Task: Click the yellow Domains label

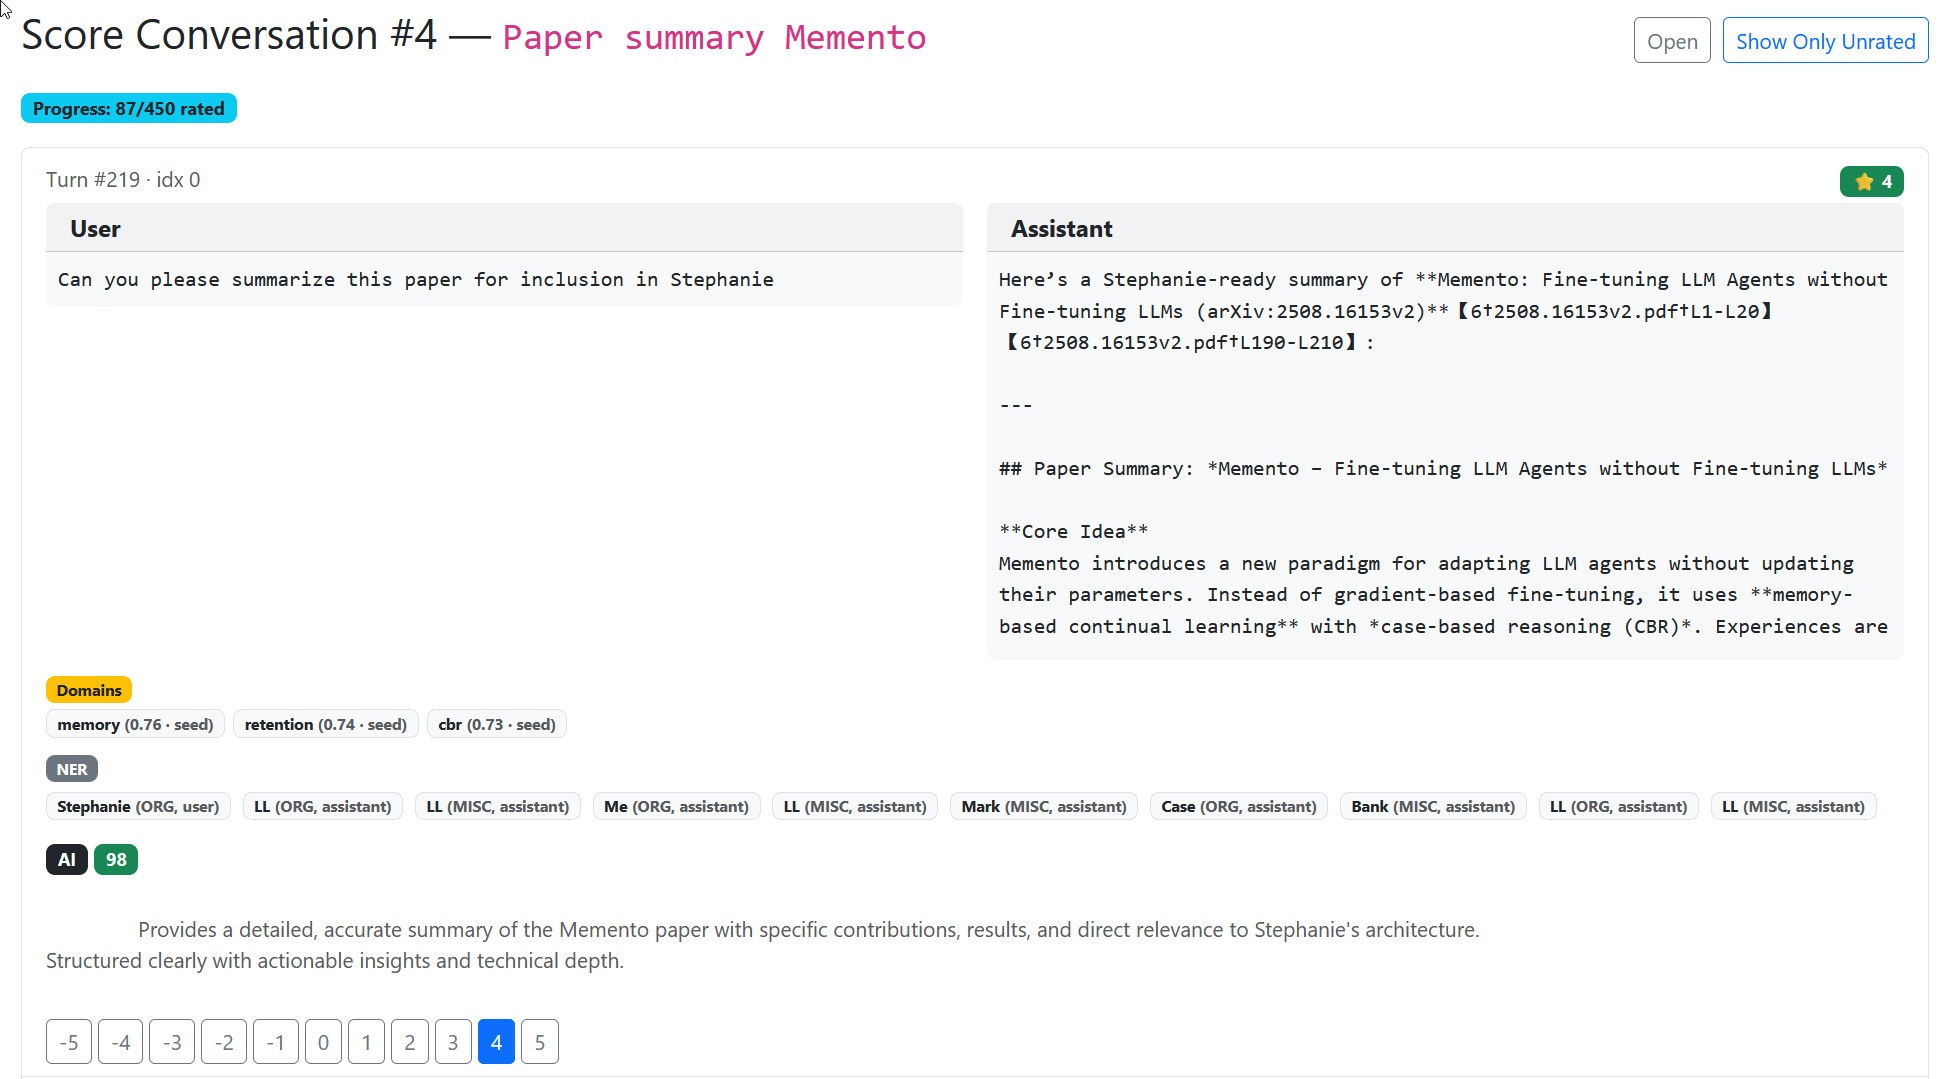Action: pos(89,690)
